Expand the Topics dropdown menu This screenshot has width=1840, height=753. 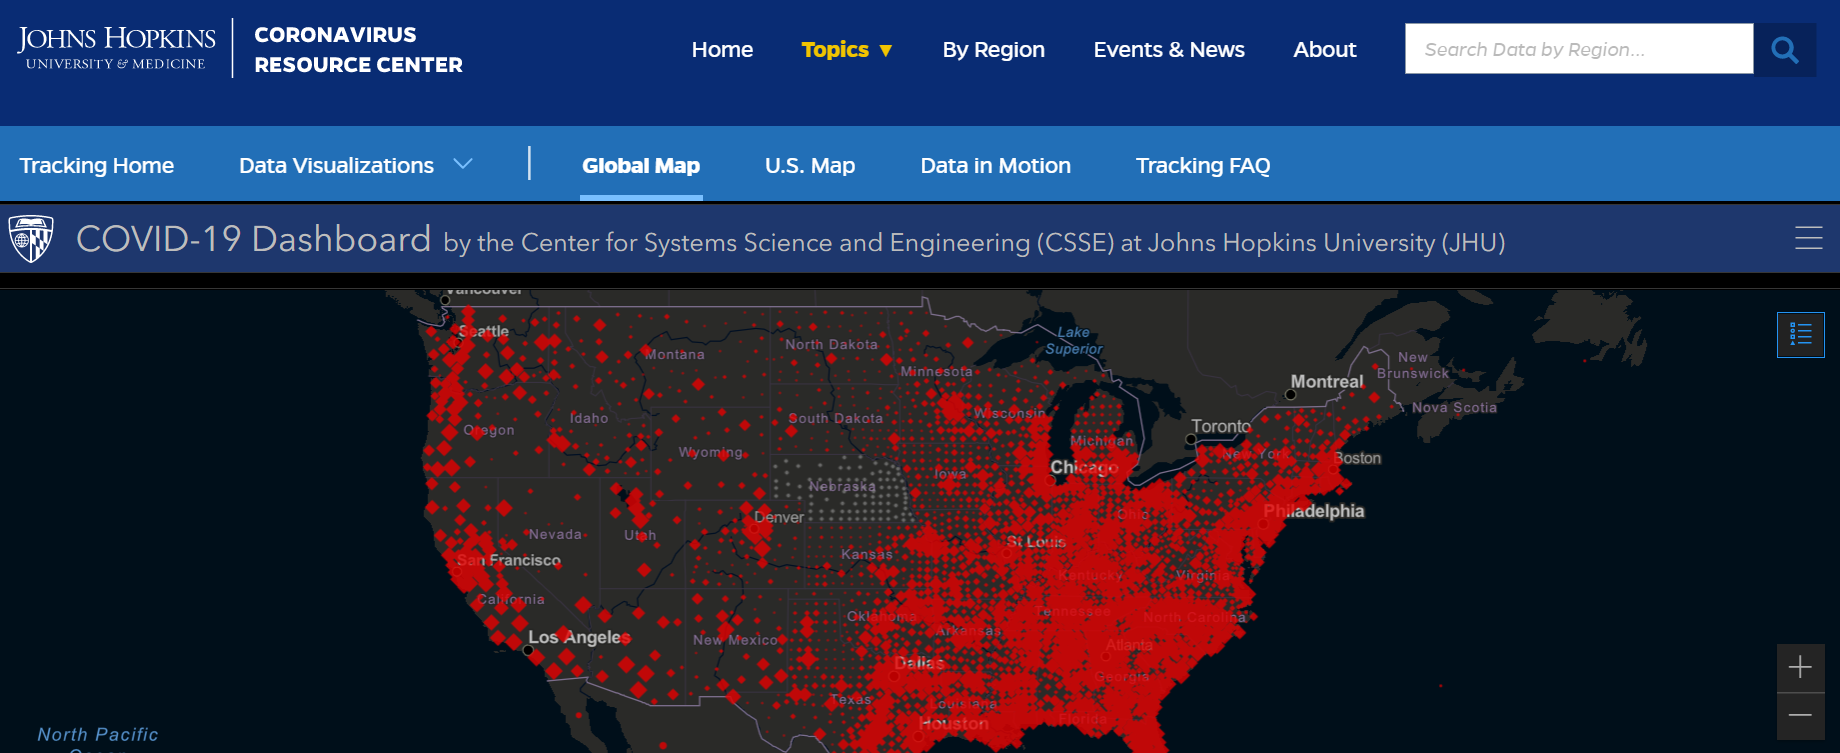point(846,50)
